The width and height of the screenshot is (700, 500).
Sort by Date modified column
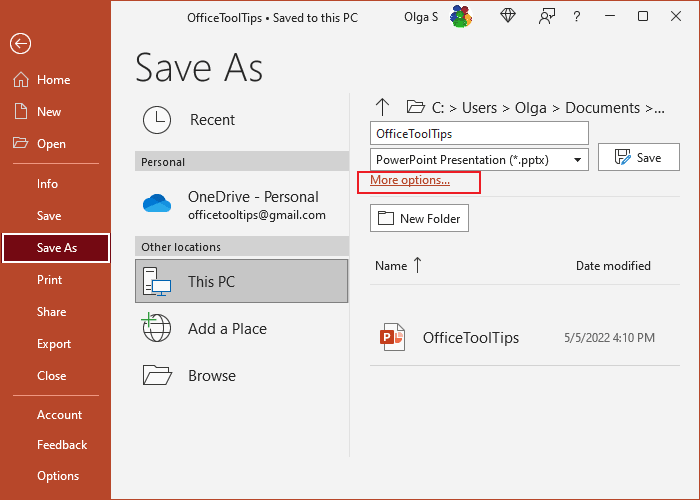tap(613, 266)
